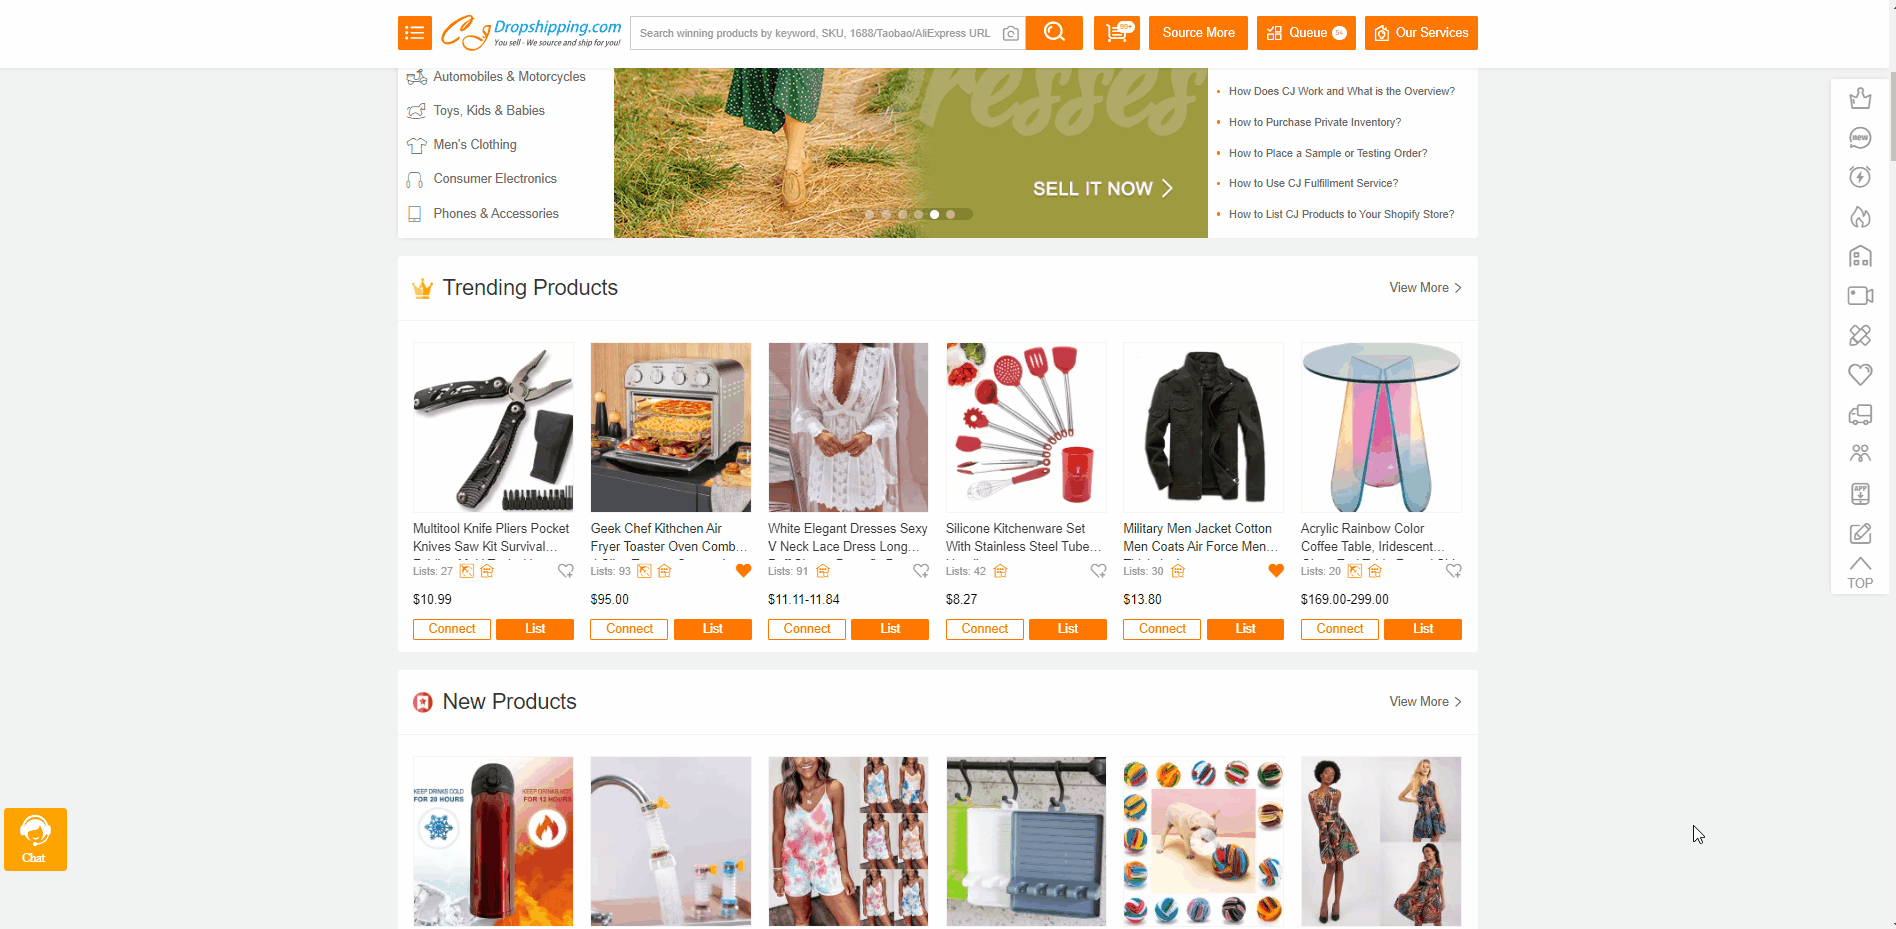Click the camera image search icon
This screenshot has height=929, width=1896.
click(x=1011, y=33)
